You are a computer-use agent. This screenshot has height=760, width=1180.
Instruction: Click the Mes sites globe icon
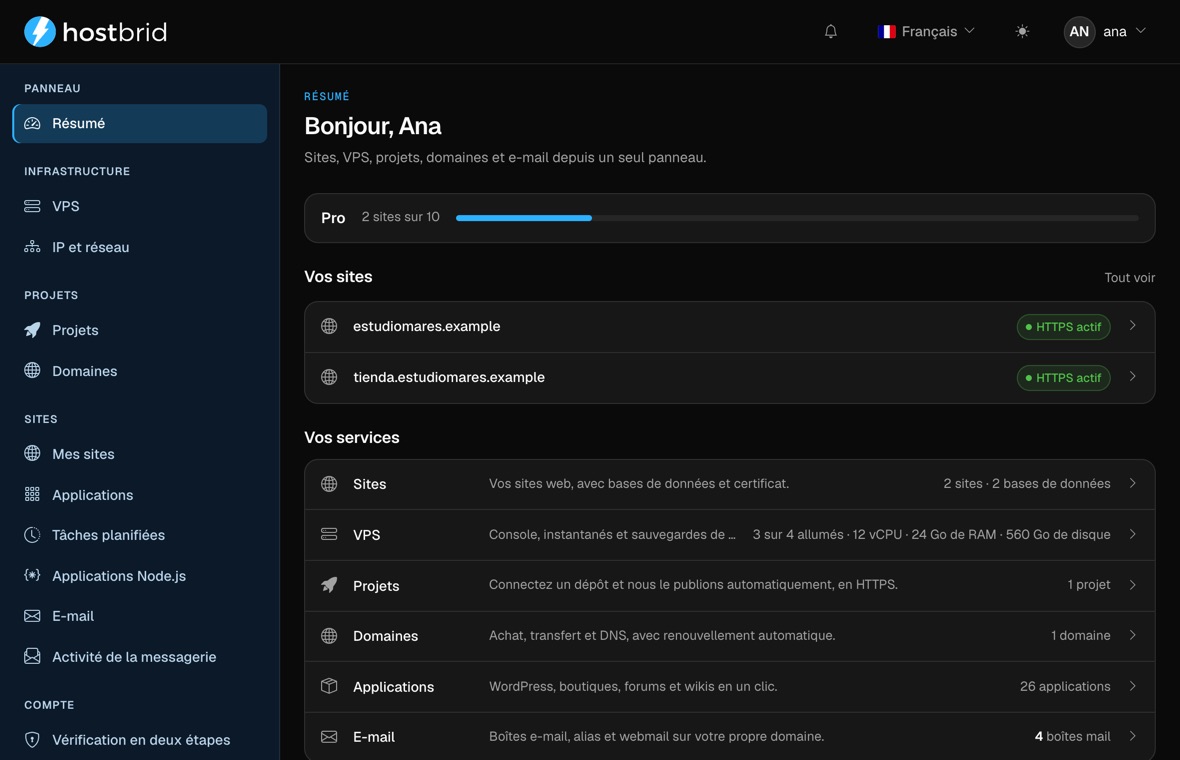32,453
